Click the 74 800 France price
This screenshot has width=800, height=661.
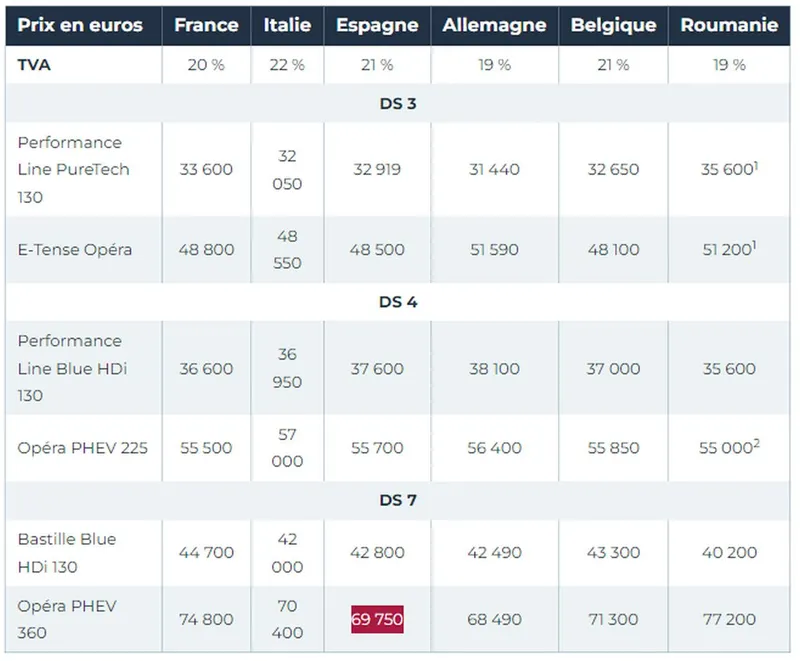pyautogui.click(x=206, y=619)
